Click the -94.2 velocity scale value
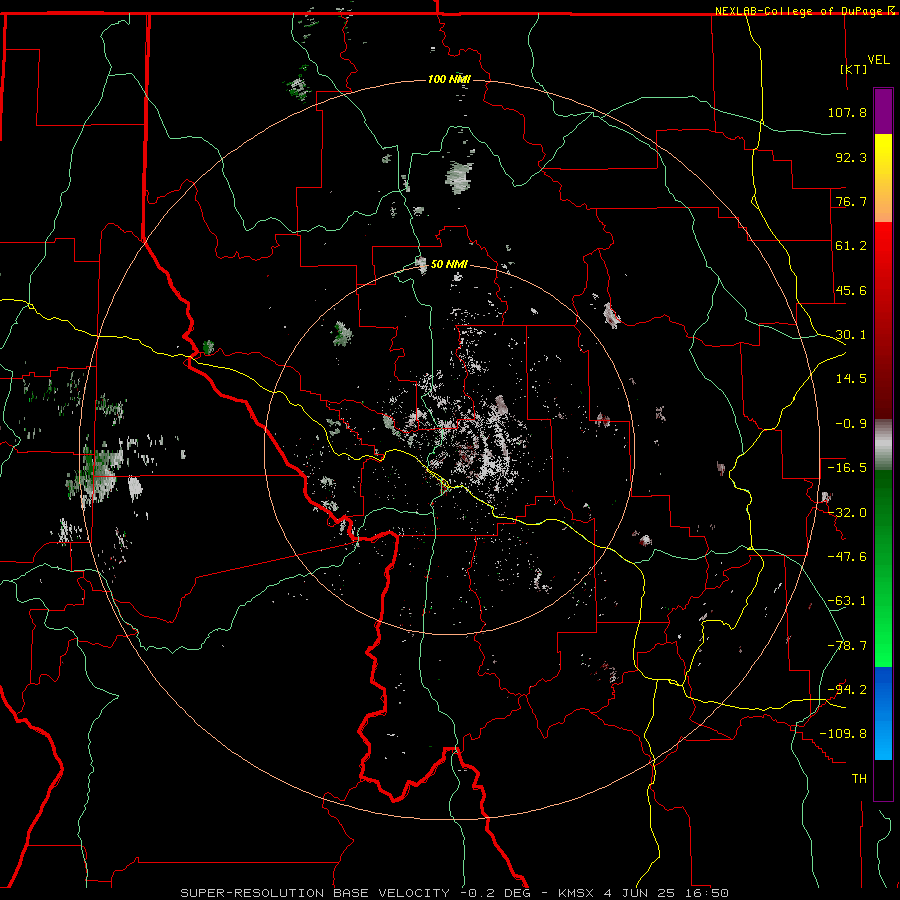900x900 pixels. click(847, 690)
